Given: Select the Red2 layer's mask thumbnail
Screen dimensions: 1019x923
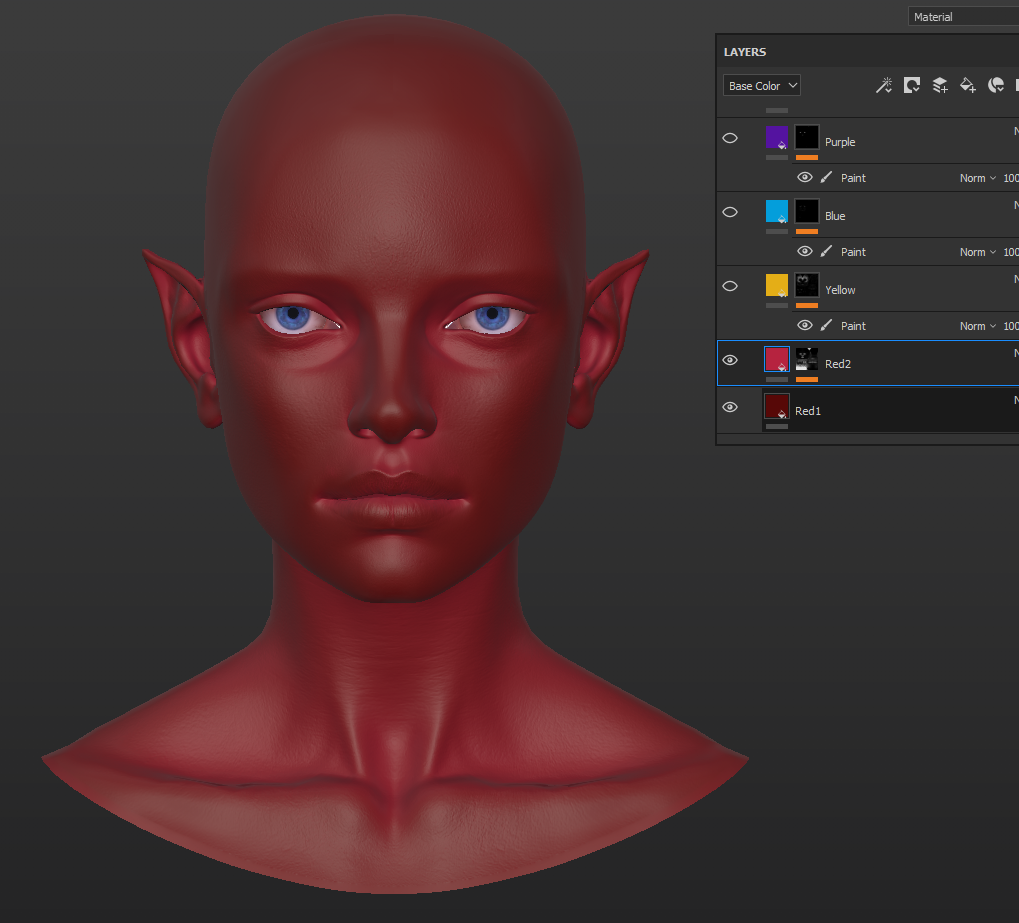Looking at the screenshot, I should point(807,359).
